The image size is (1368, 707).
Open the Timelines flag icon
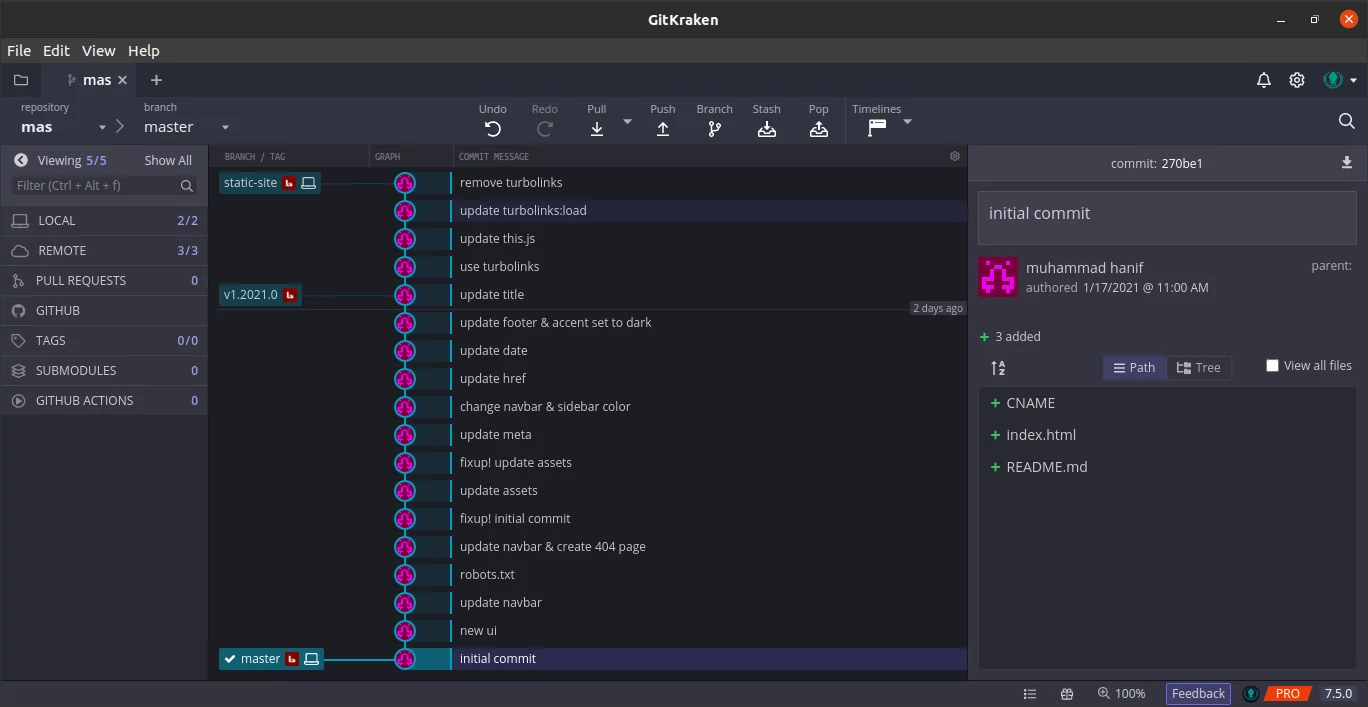coord(877,128)
